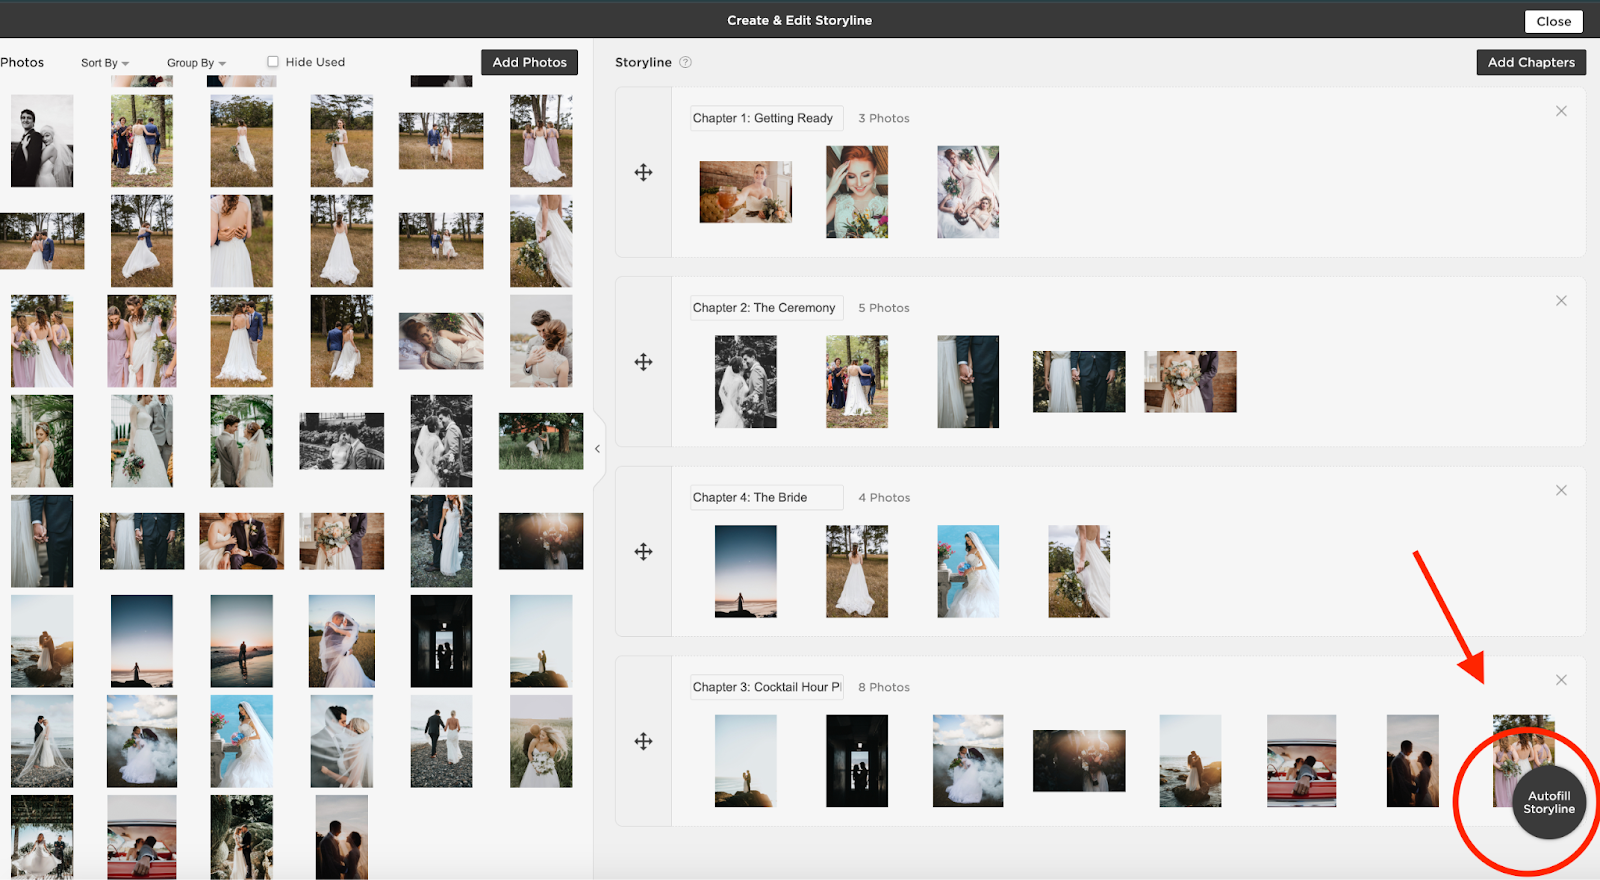Select wedding party group photo in Chapter 2
1600x880 pixels.
click(x=857, y=382)
